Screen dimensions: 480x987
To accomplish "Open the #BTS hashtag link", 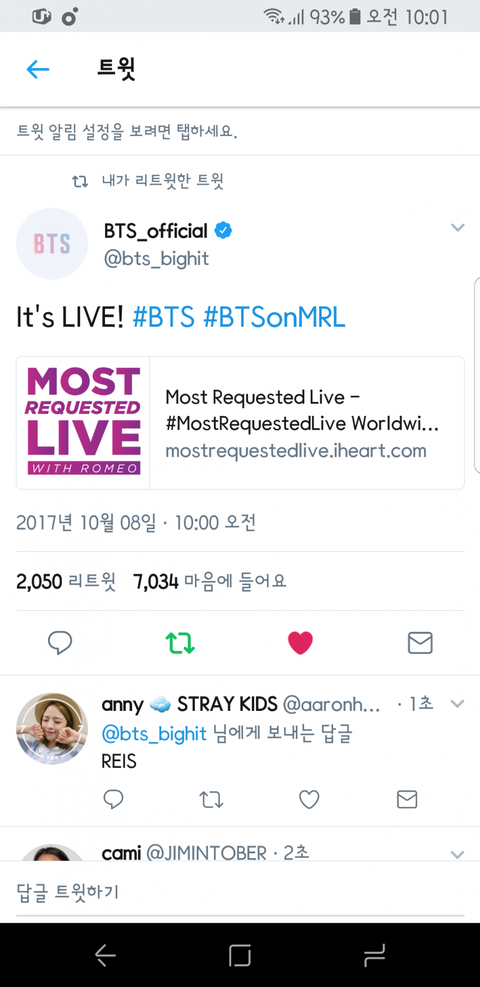I will click(x=164, y=318).
